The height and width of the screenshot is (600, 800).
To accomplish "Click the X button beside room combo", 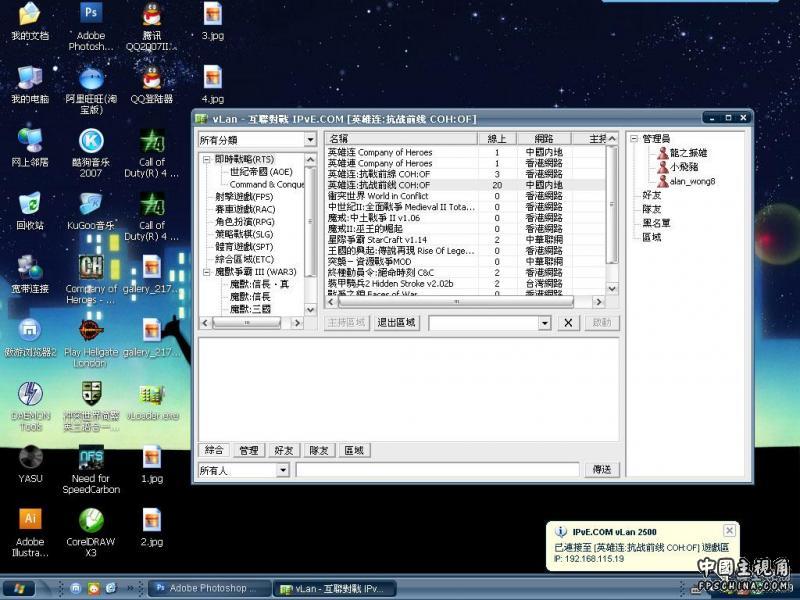I will click(568, 322).
